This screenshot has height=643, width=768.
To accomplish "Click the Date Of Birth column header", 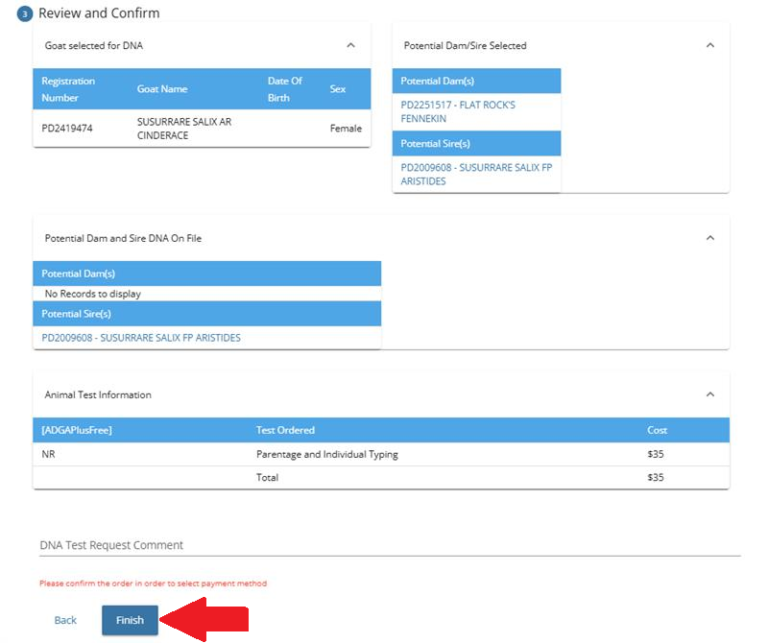I will [x=284, y=89].
